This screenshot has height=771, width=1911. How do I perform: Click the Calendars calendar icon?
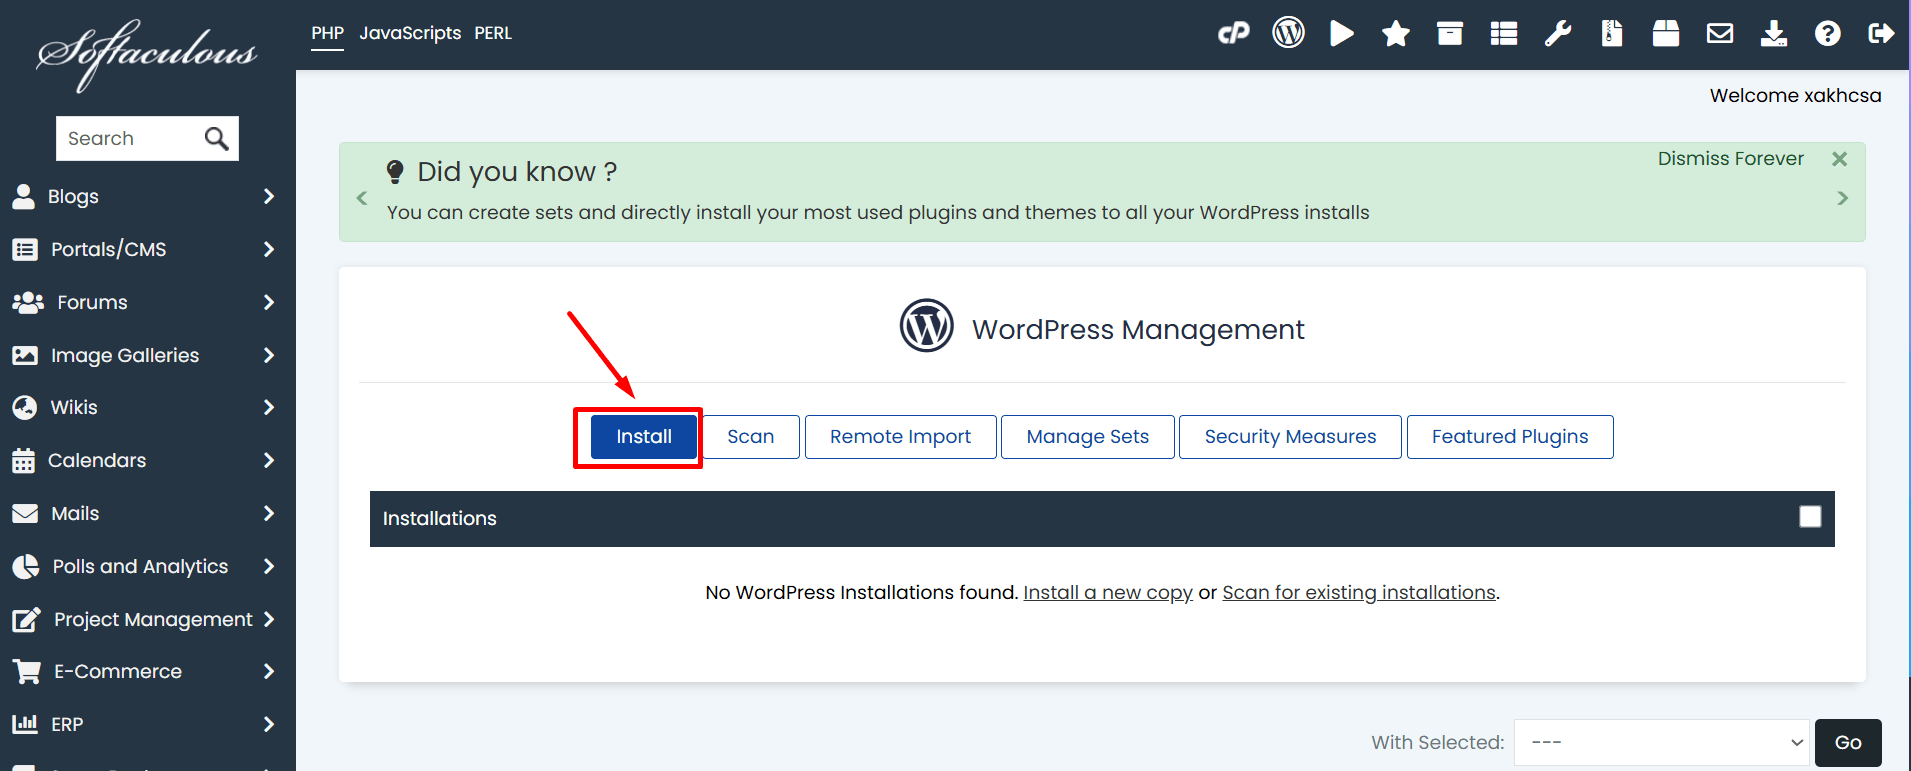click(23, 460)
